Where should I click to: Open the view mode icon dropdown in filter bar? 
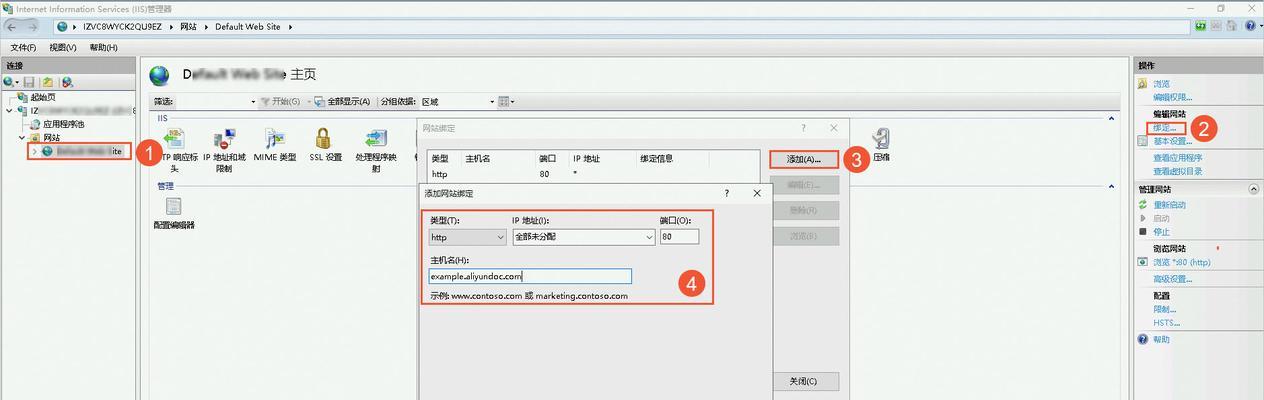coord(505,102)
